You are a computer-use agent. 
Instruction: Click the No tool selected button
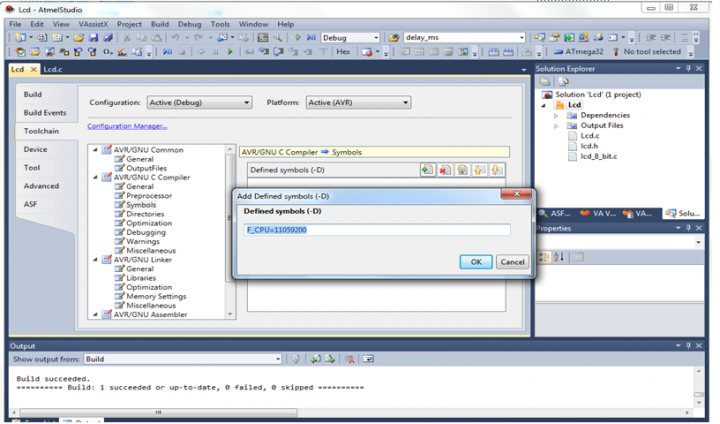tap(647, 52)
